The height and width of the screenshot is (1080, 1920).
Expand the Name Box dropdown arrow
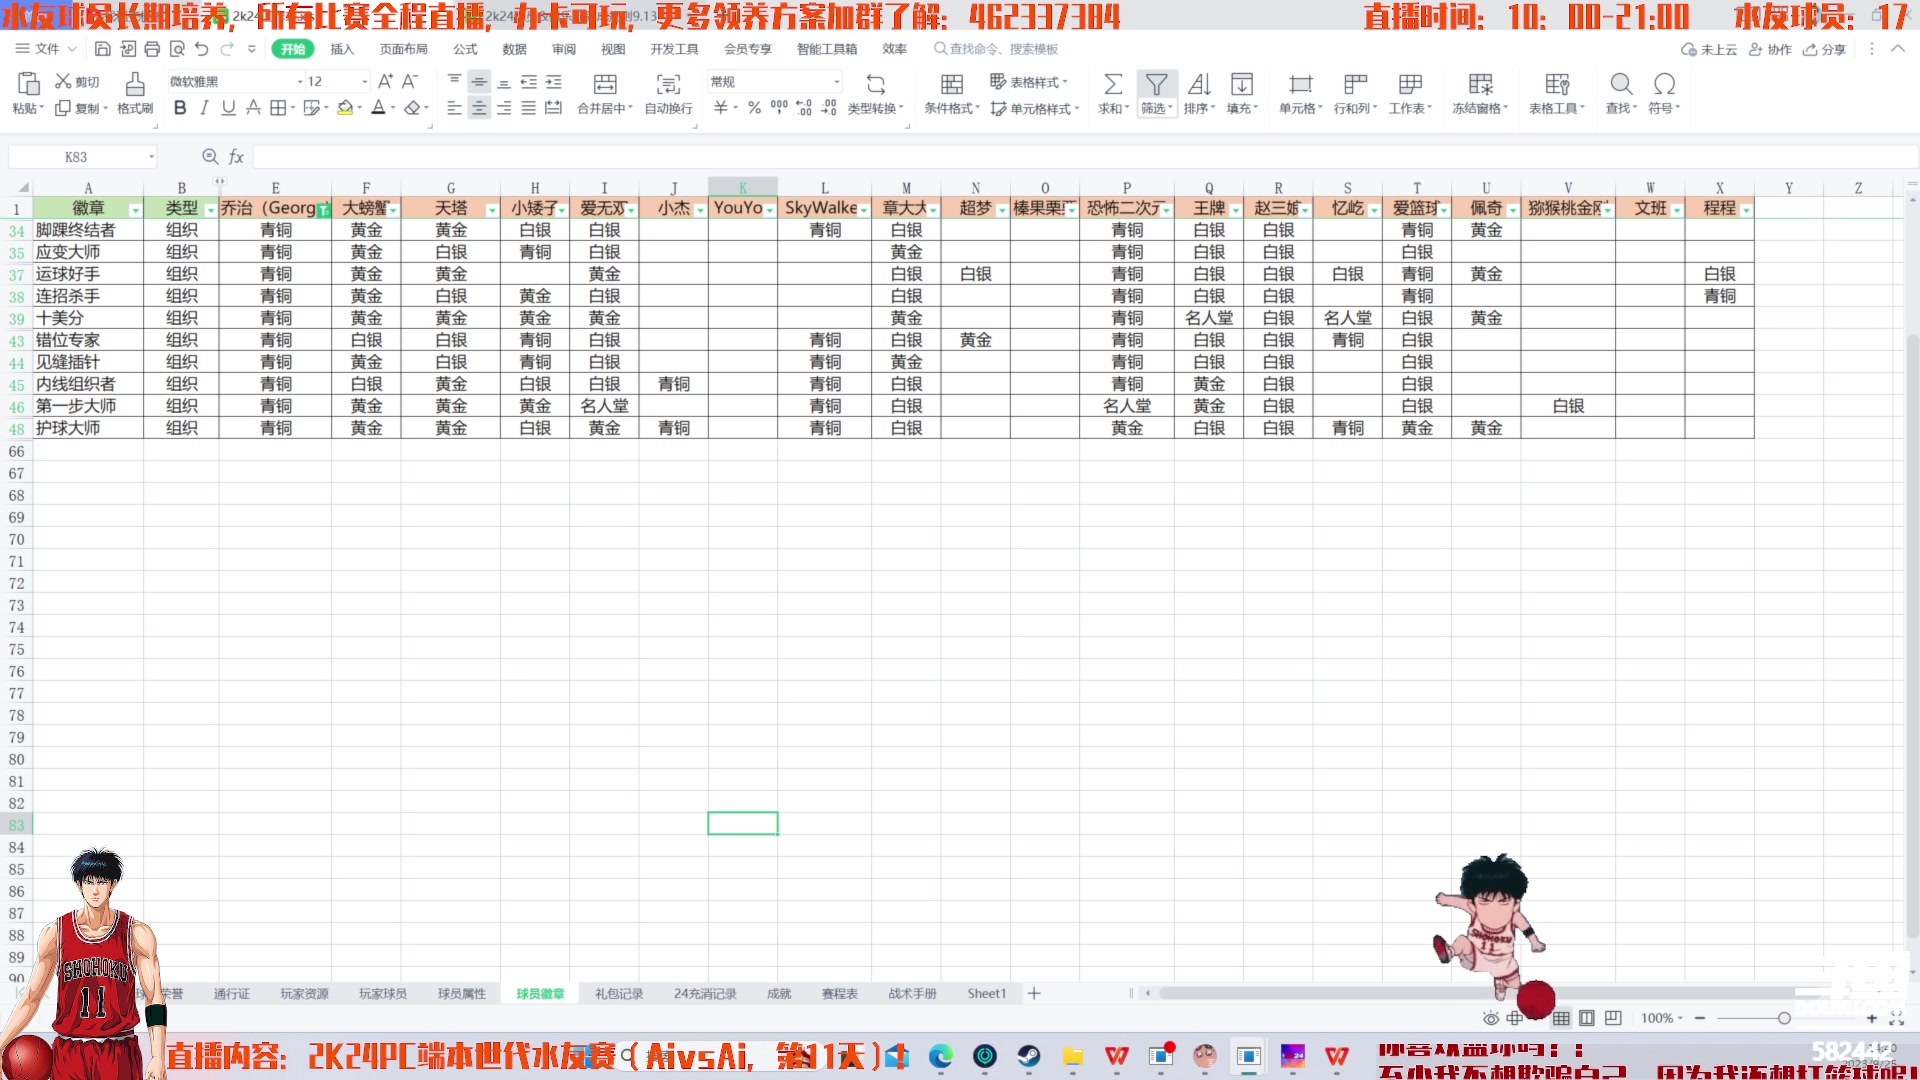[151, 157]
